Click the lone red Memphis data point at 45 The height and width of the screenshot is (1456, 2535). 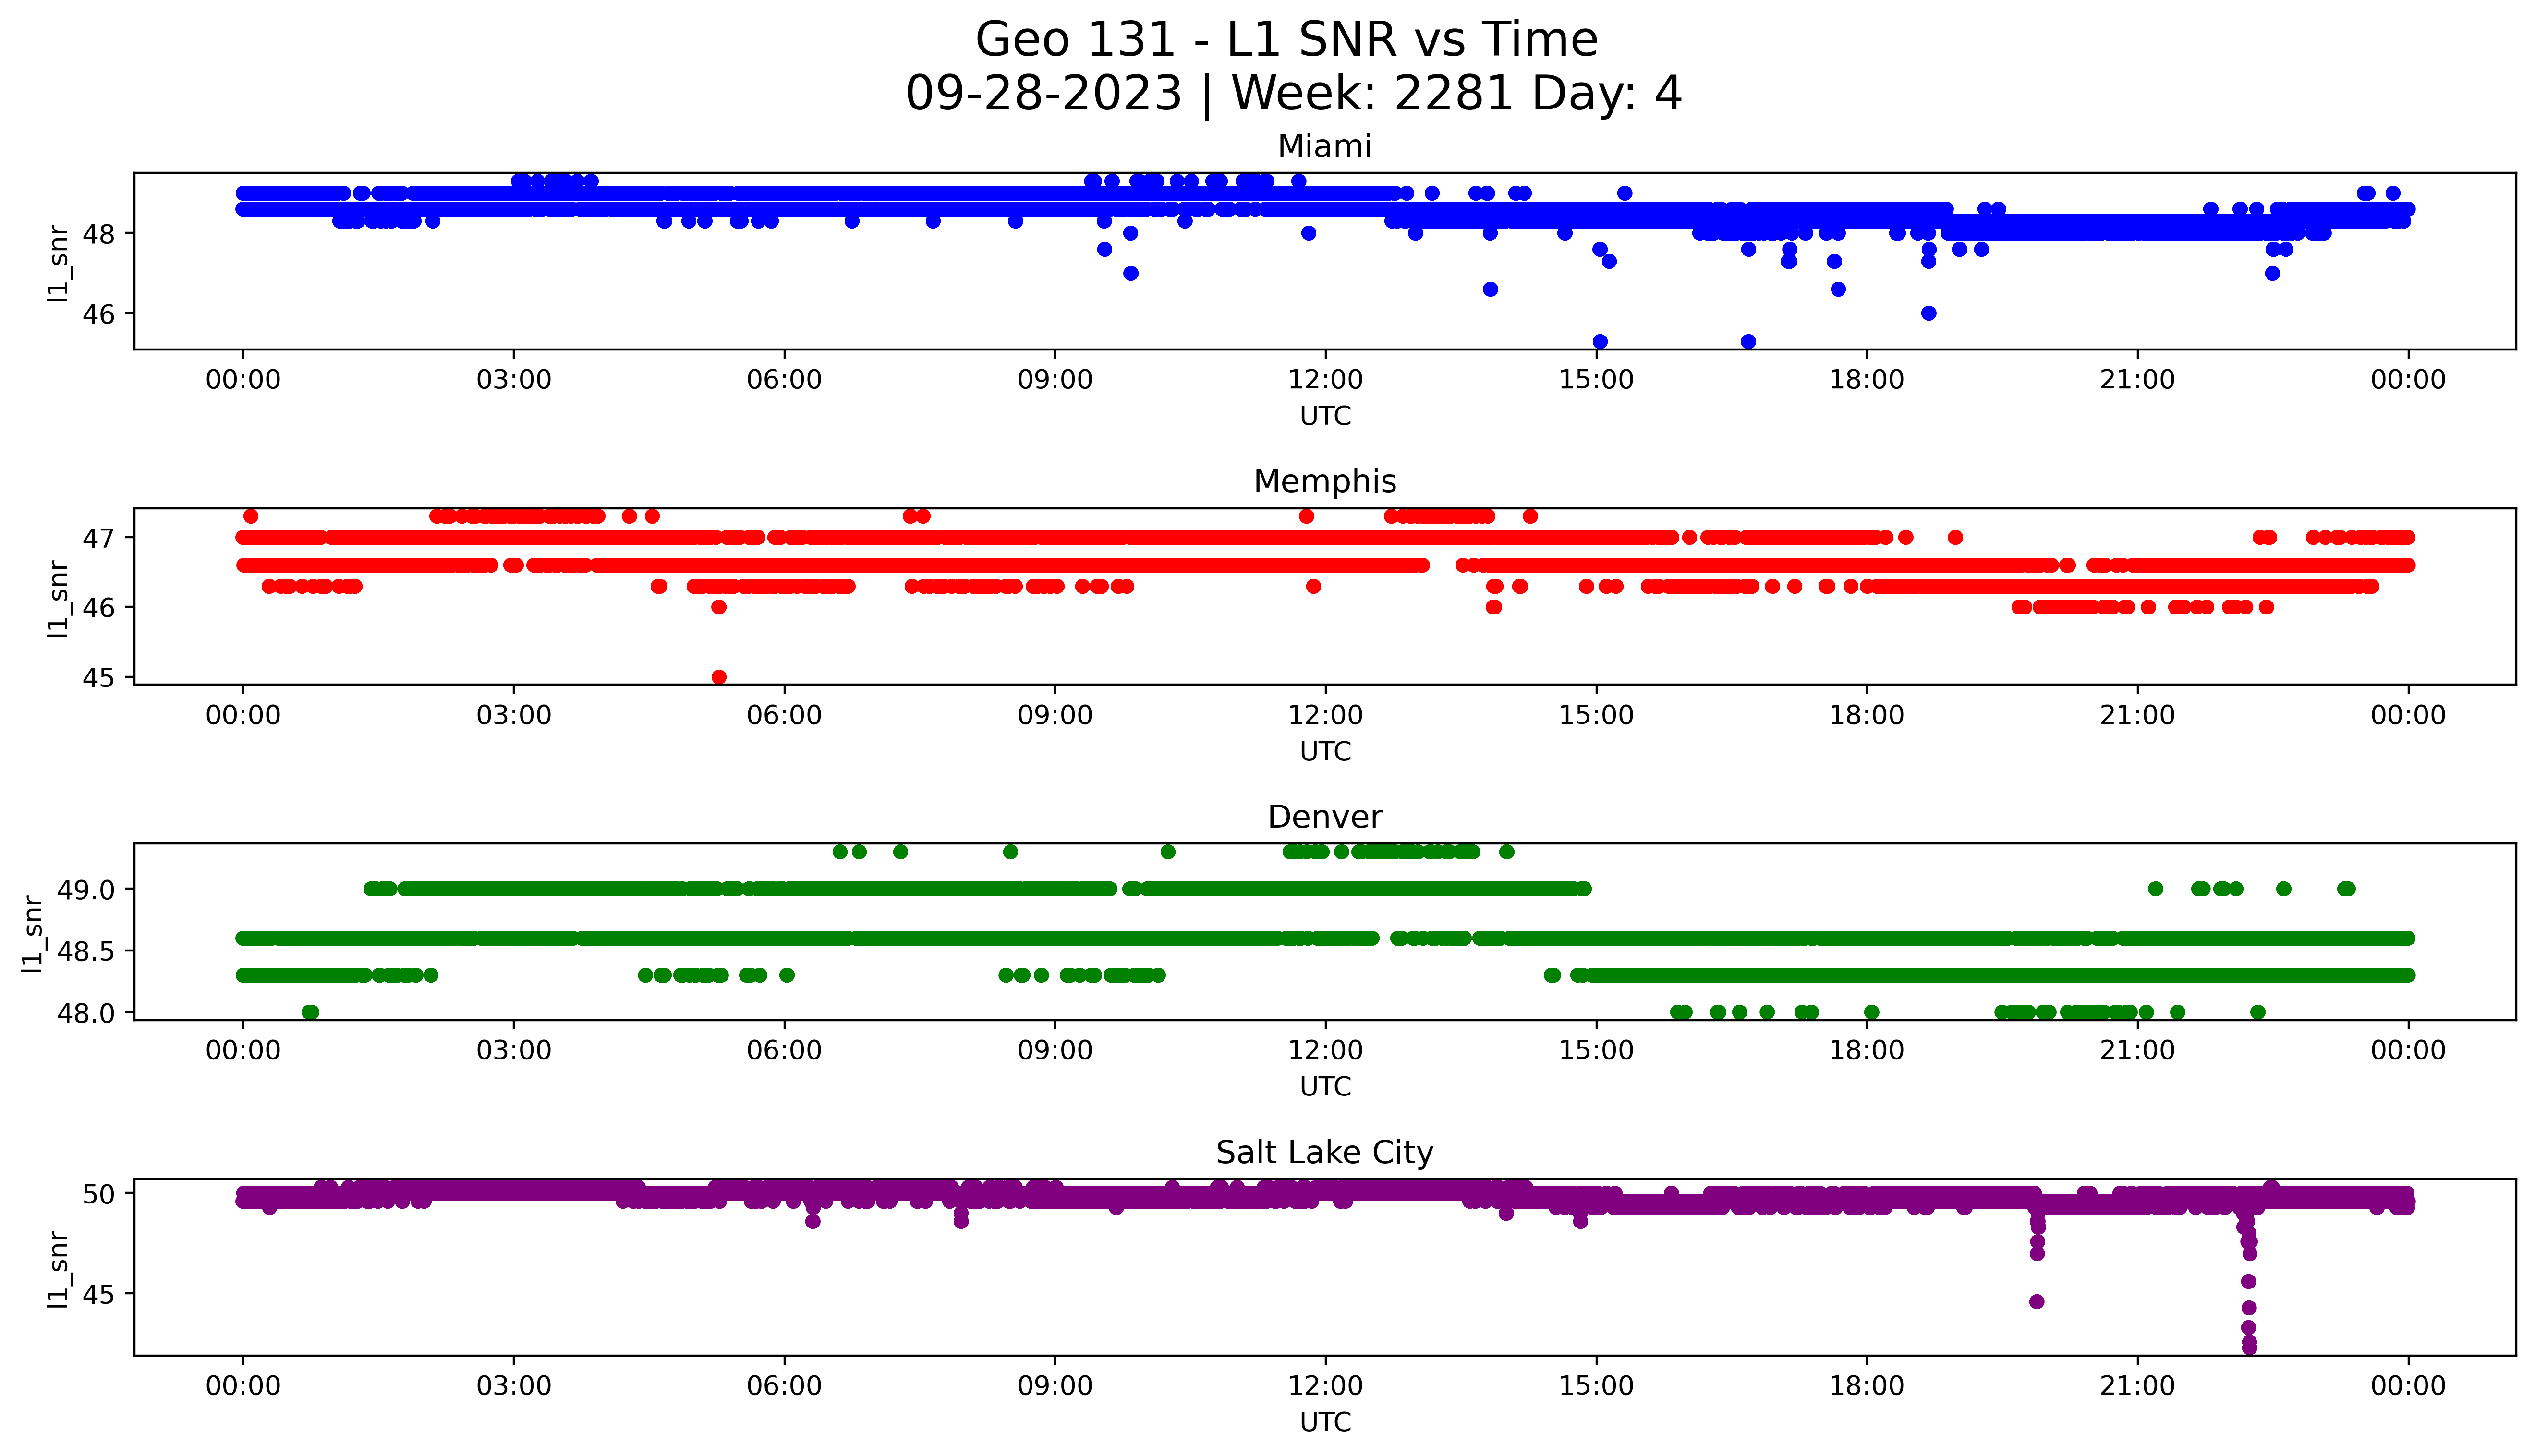719,677
